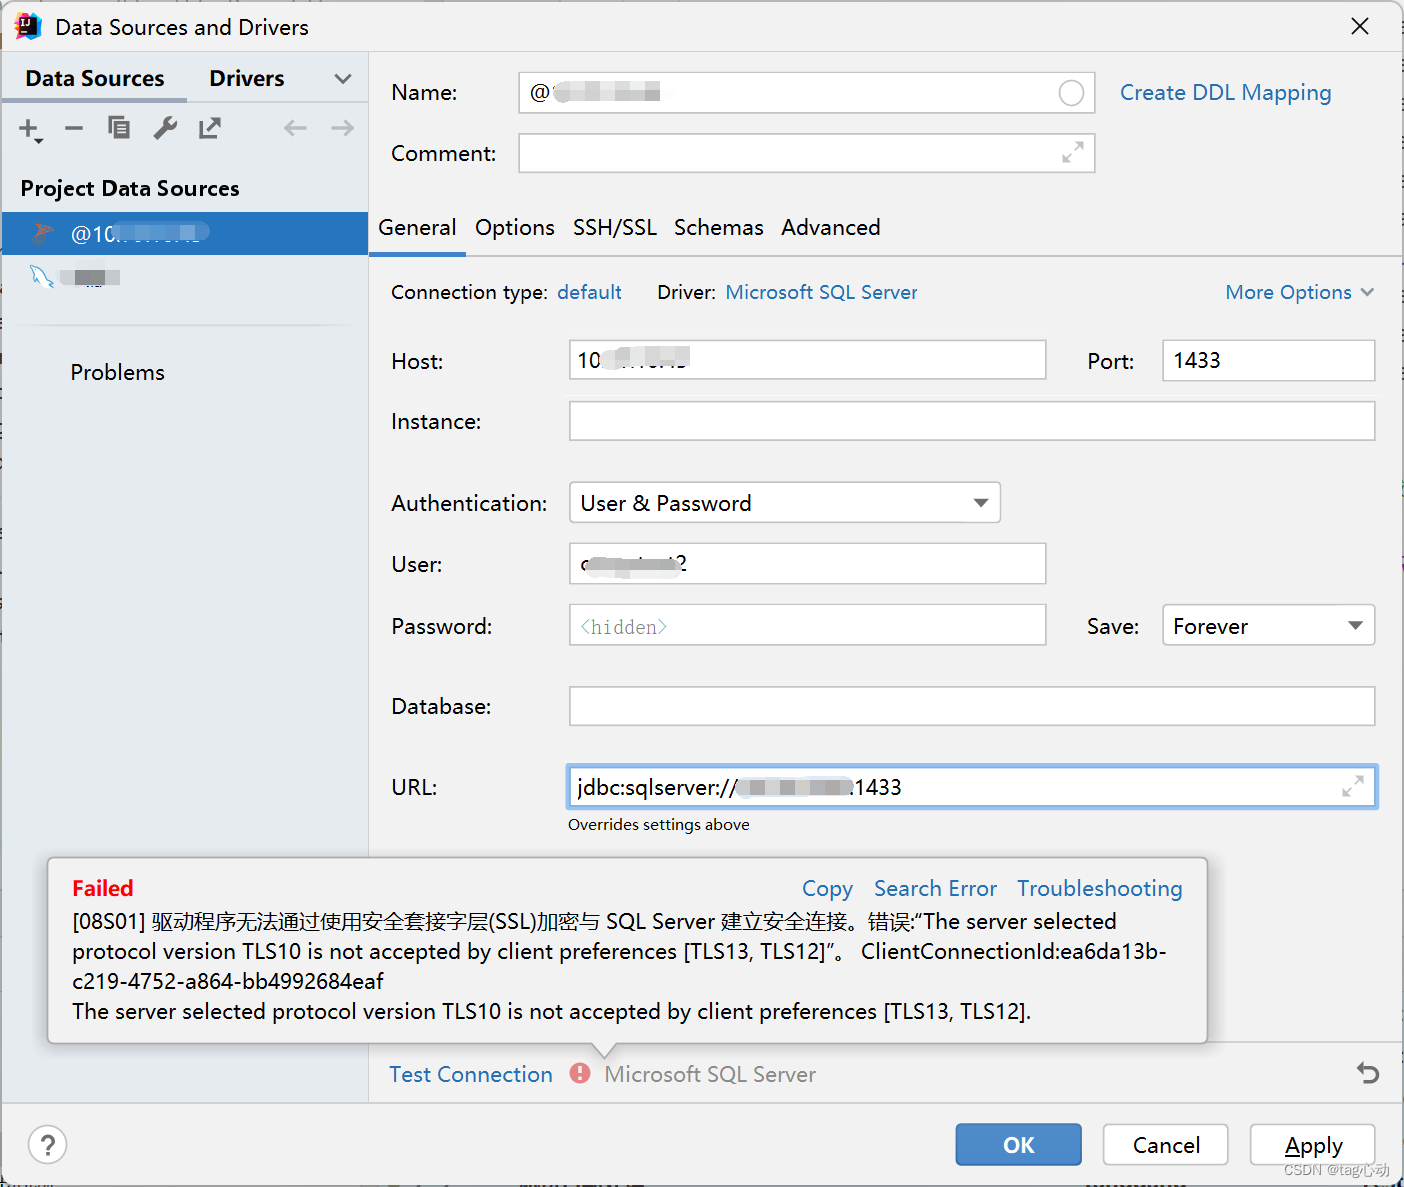Open Troubleshooting link

tap(1100, 888)
